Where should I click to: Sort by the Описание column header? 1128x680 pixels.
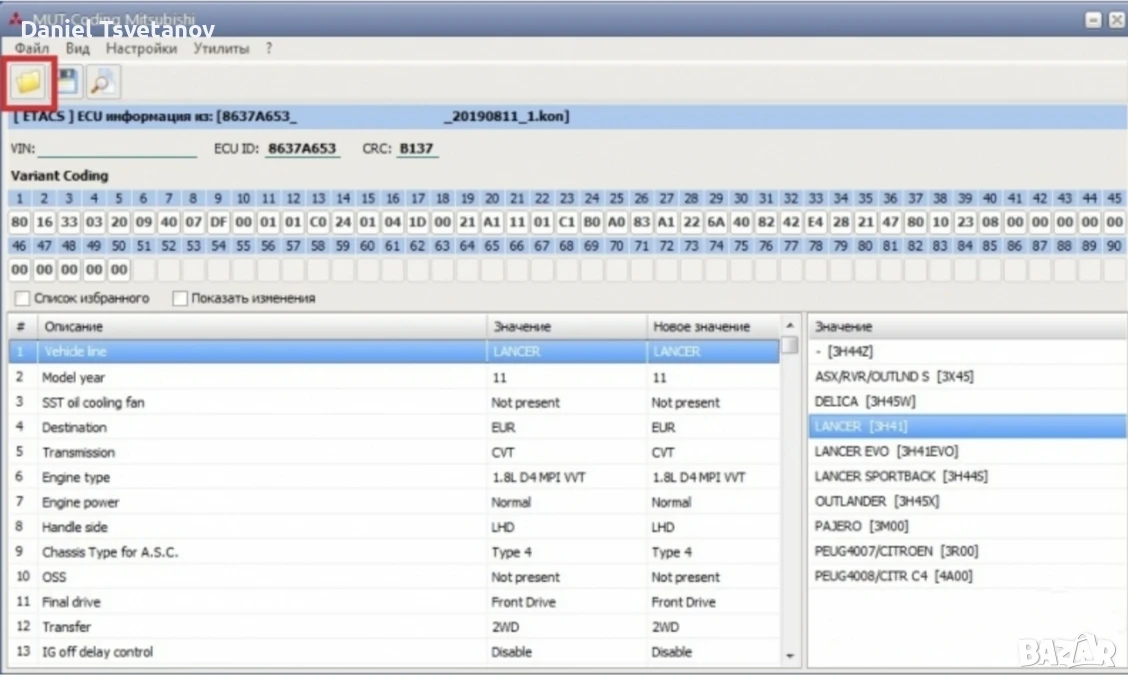tap(262, 327)
